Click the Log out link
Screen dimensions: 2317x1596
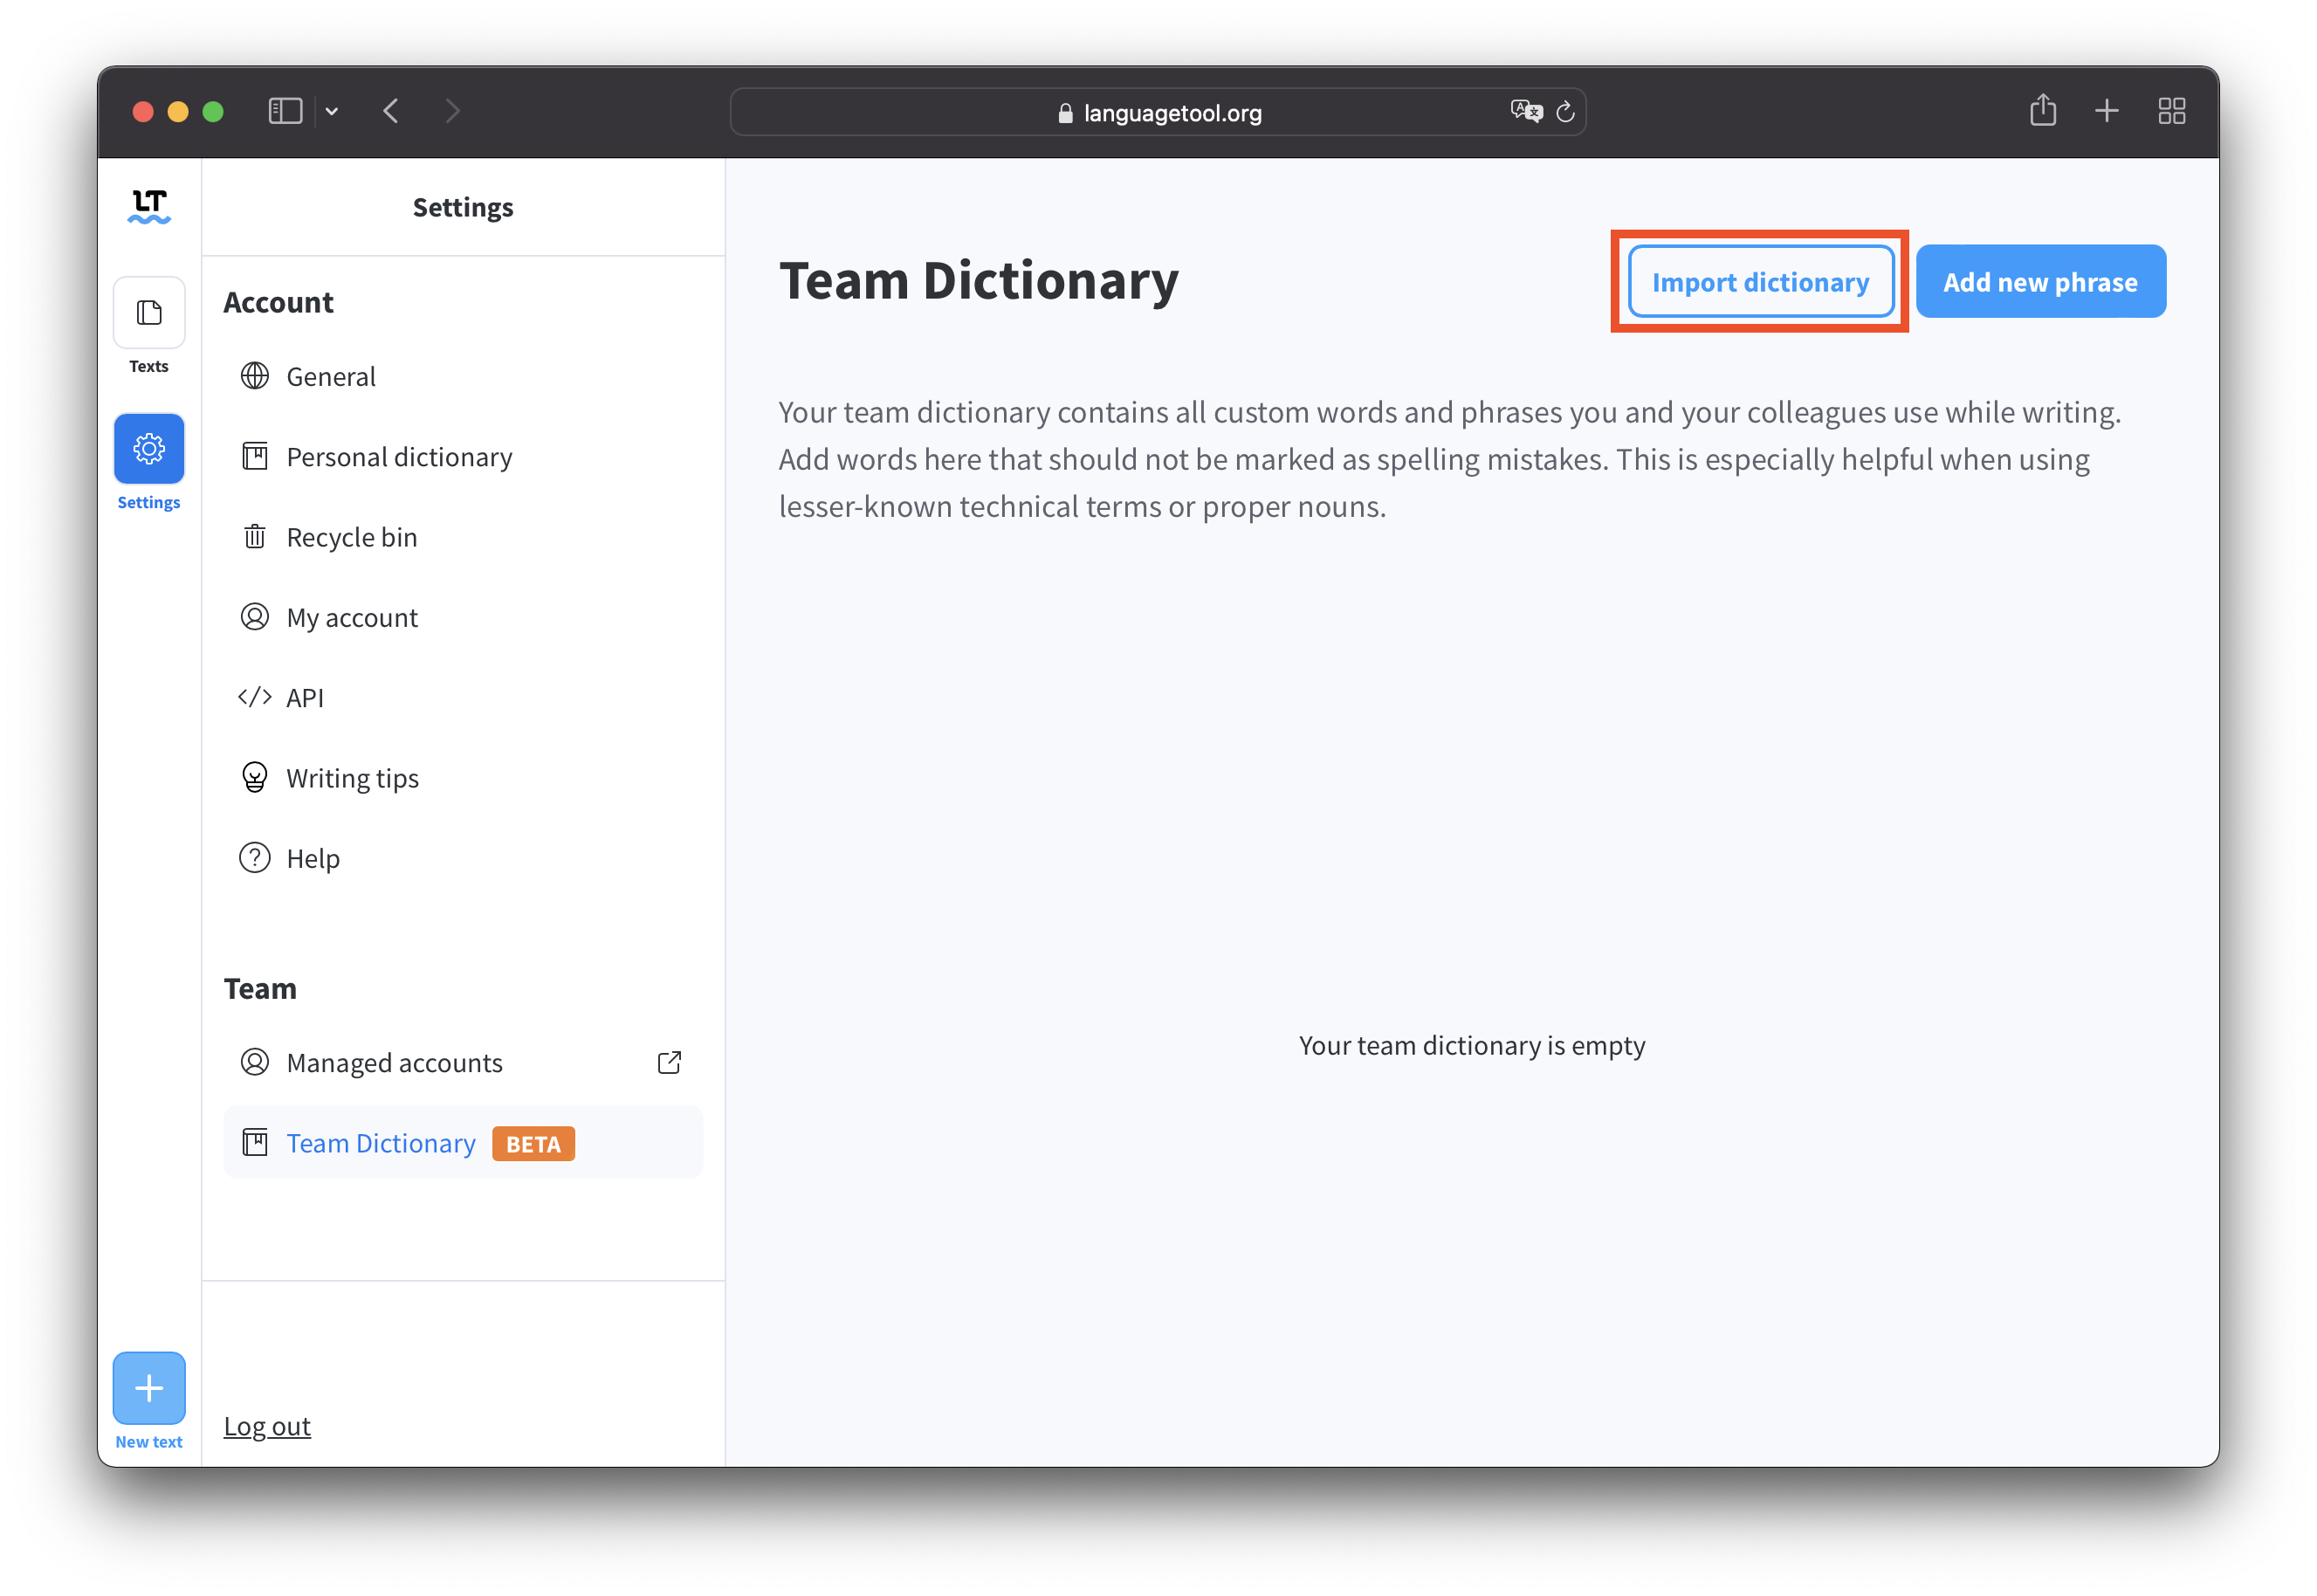(267, 1426)
